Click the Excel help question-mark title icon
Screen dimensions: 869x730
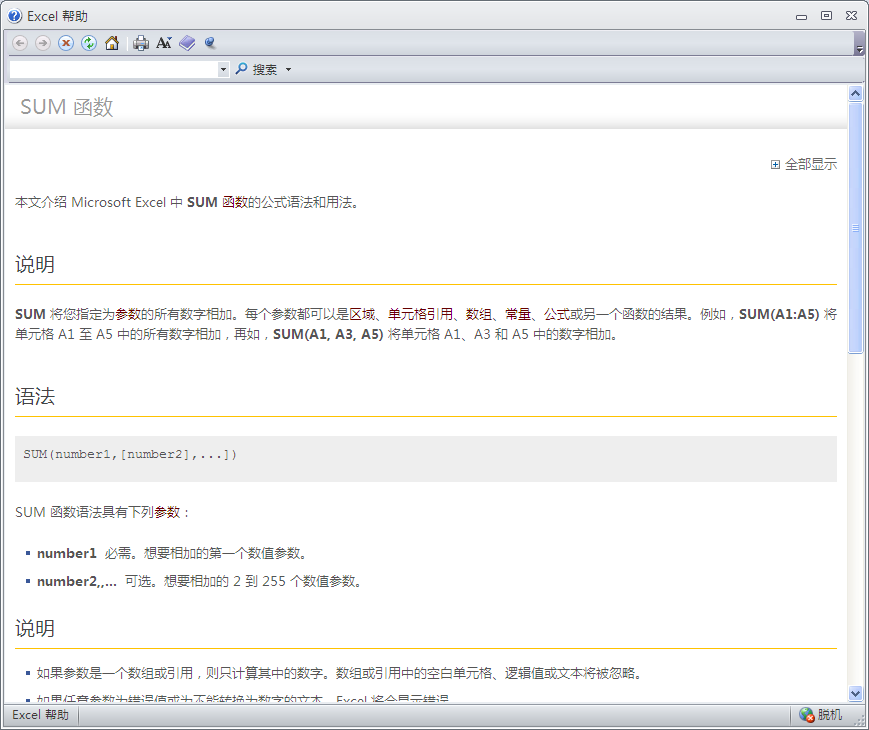coord(15,16)
